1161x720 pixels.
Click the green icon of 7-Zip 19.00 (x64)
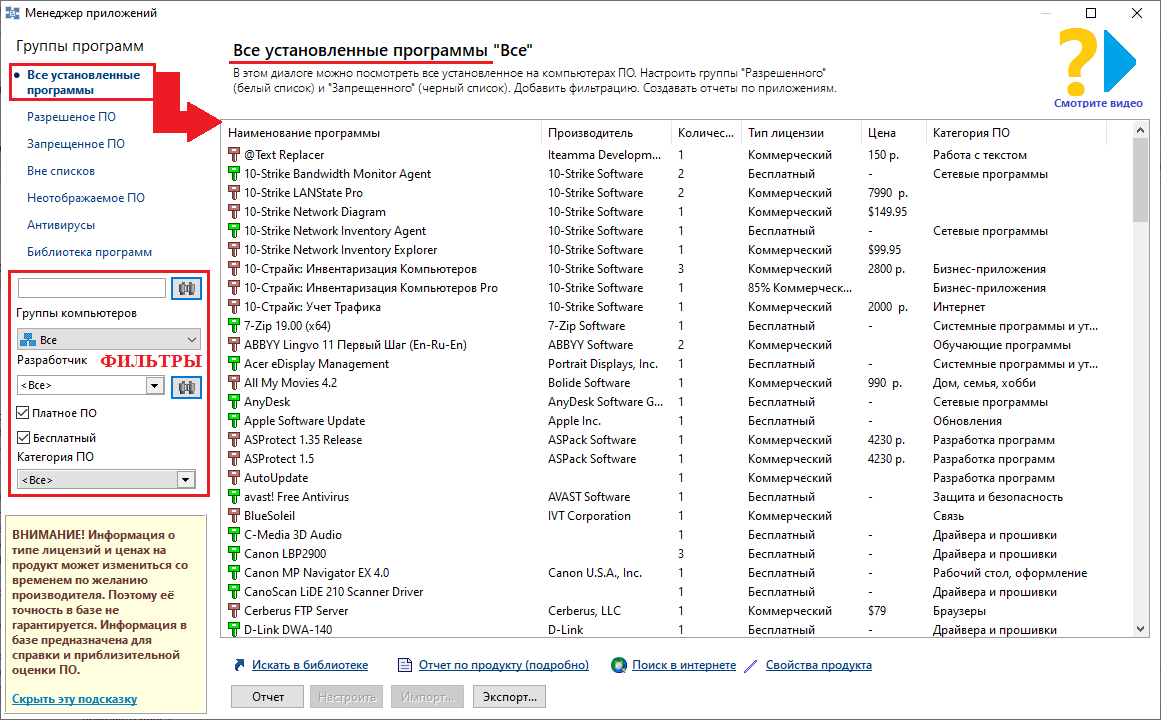pyautogui.click(x=234, y=326)
